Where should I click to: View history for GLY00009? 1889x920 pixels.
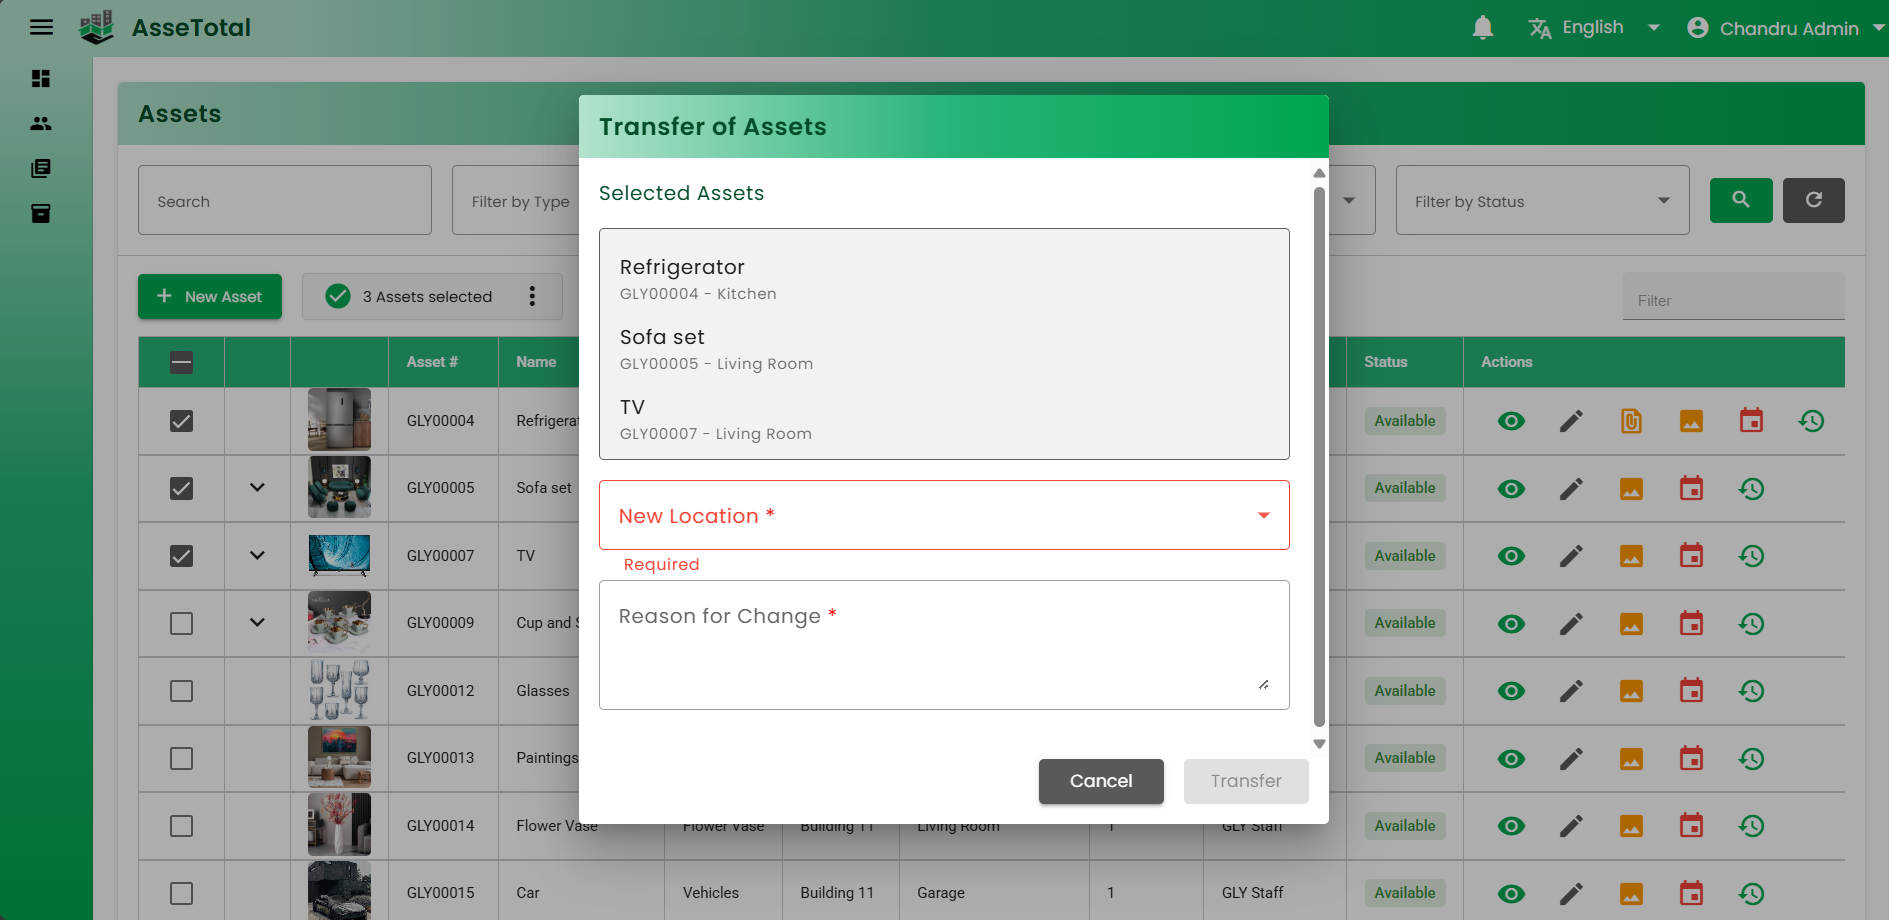[x=1751, y=623]
